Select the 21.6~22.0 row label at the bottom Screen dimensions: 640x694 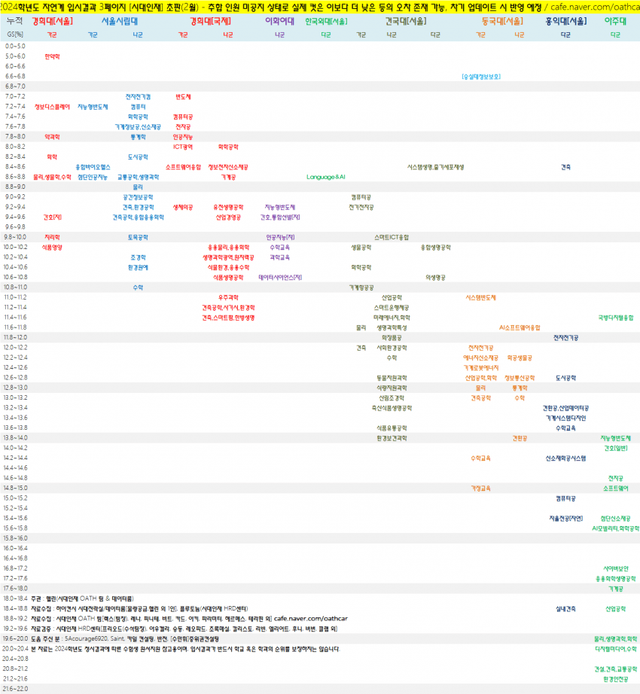[15, 688]
